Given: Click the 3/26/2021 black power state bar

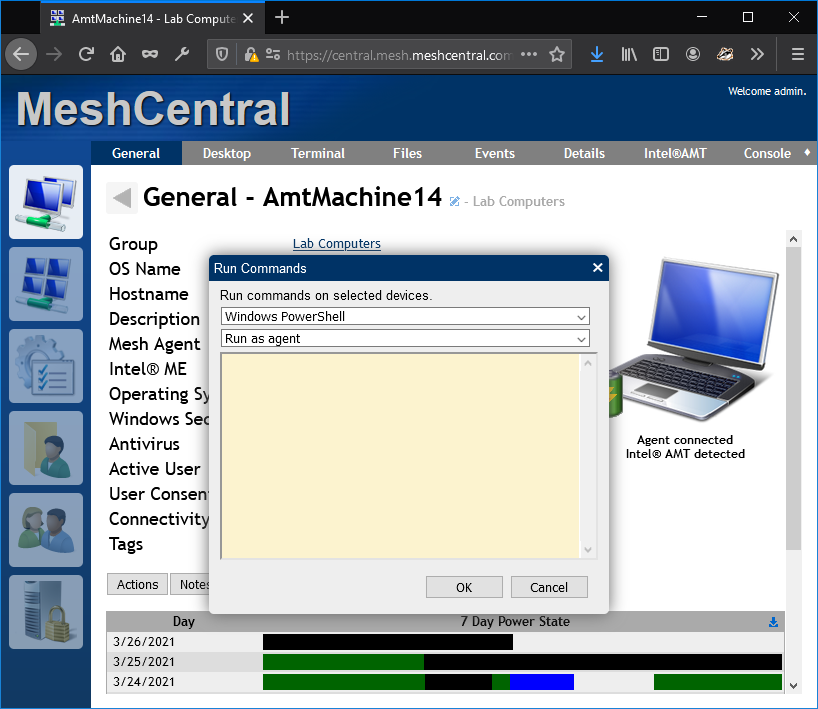Looking at the screenshot, I should point(388,642).
